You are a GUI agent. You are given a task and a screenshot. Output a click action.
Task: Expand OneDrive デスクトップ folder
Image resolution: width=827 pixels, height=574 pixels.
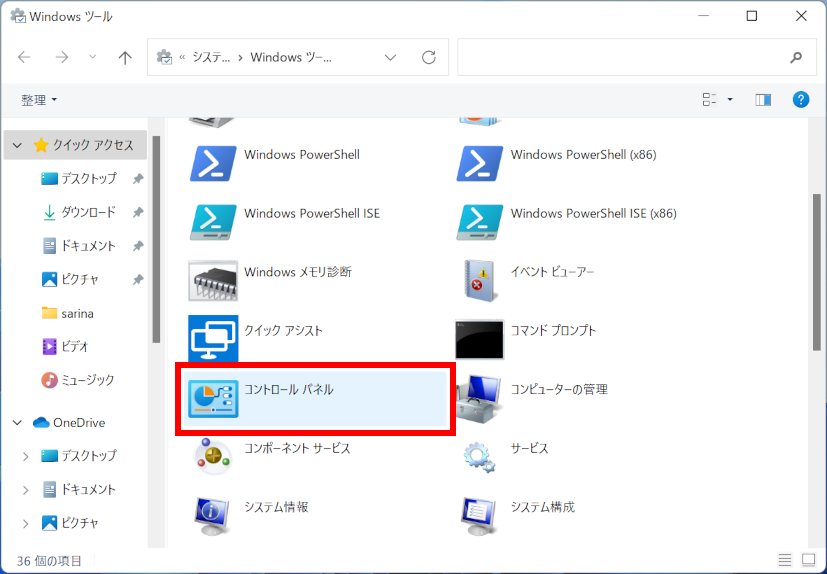(x=25, y=456)
